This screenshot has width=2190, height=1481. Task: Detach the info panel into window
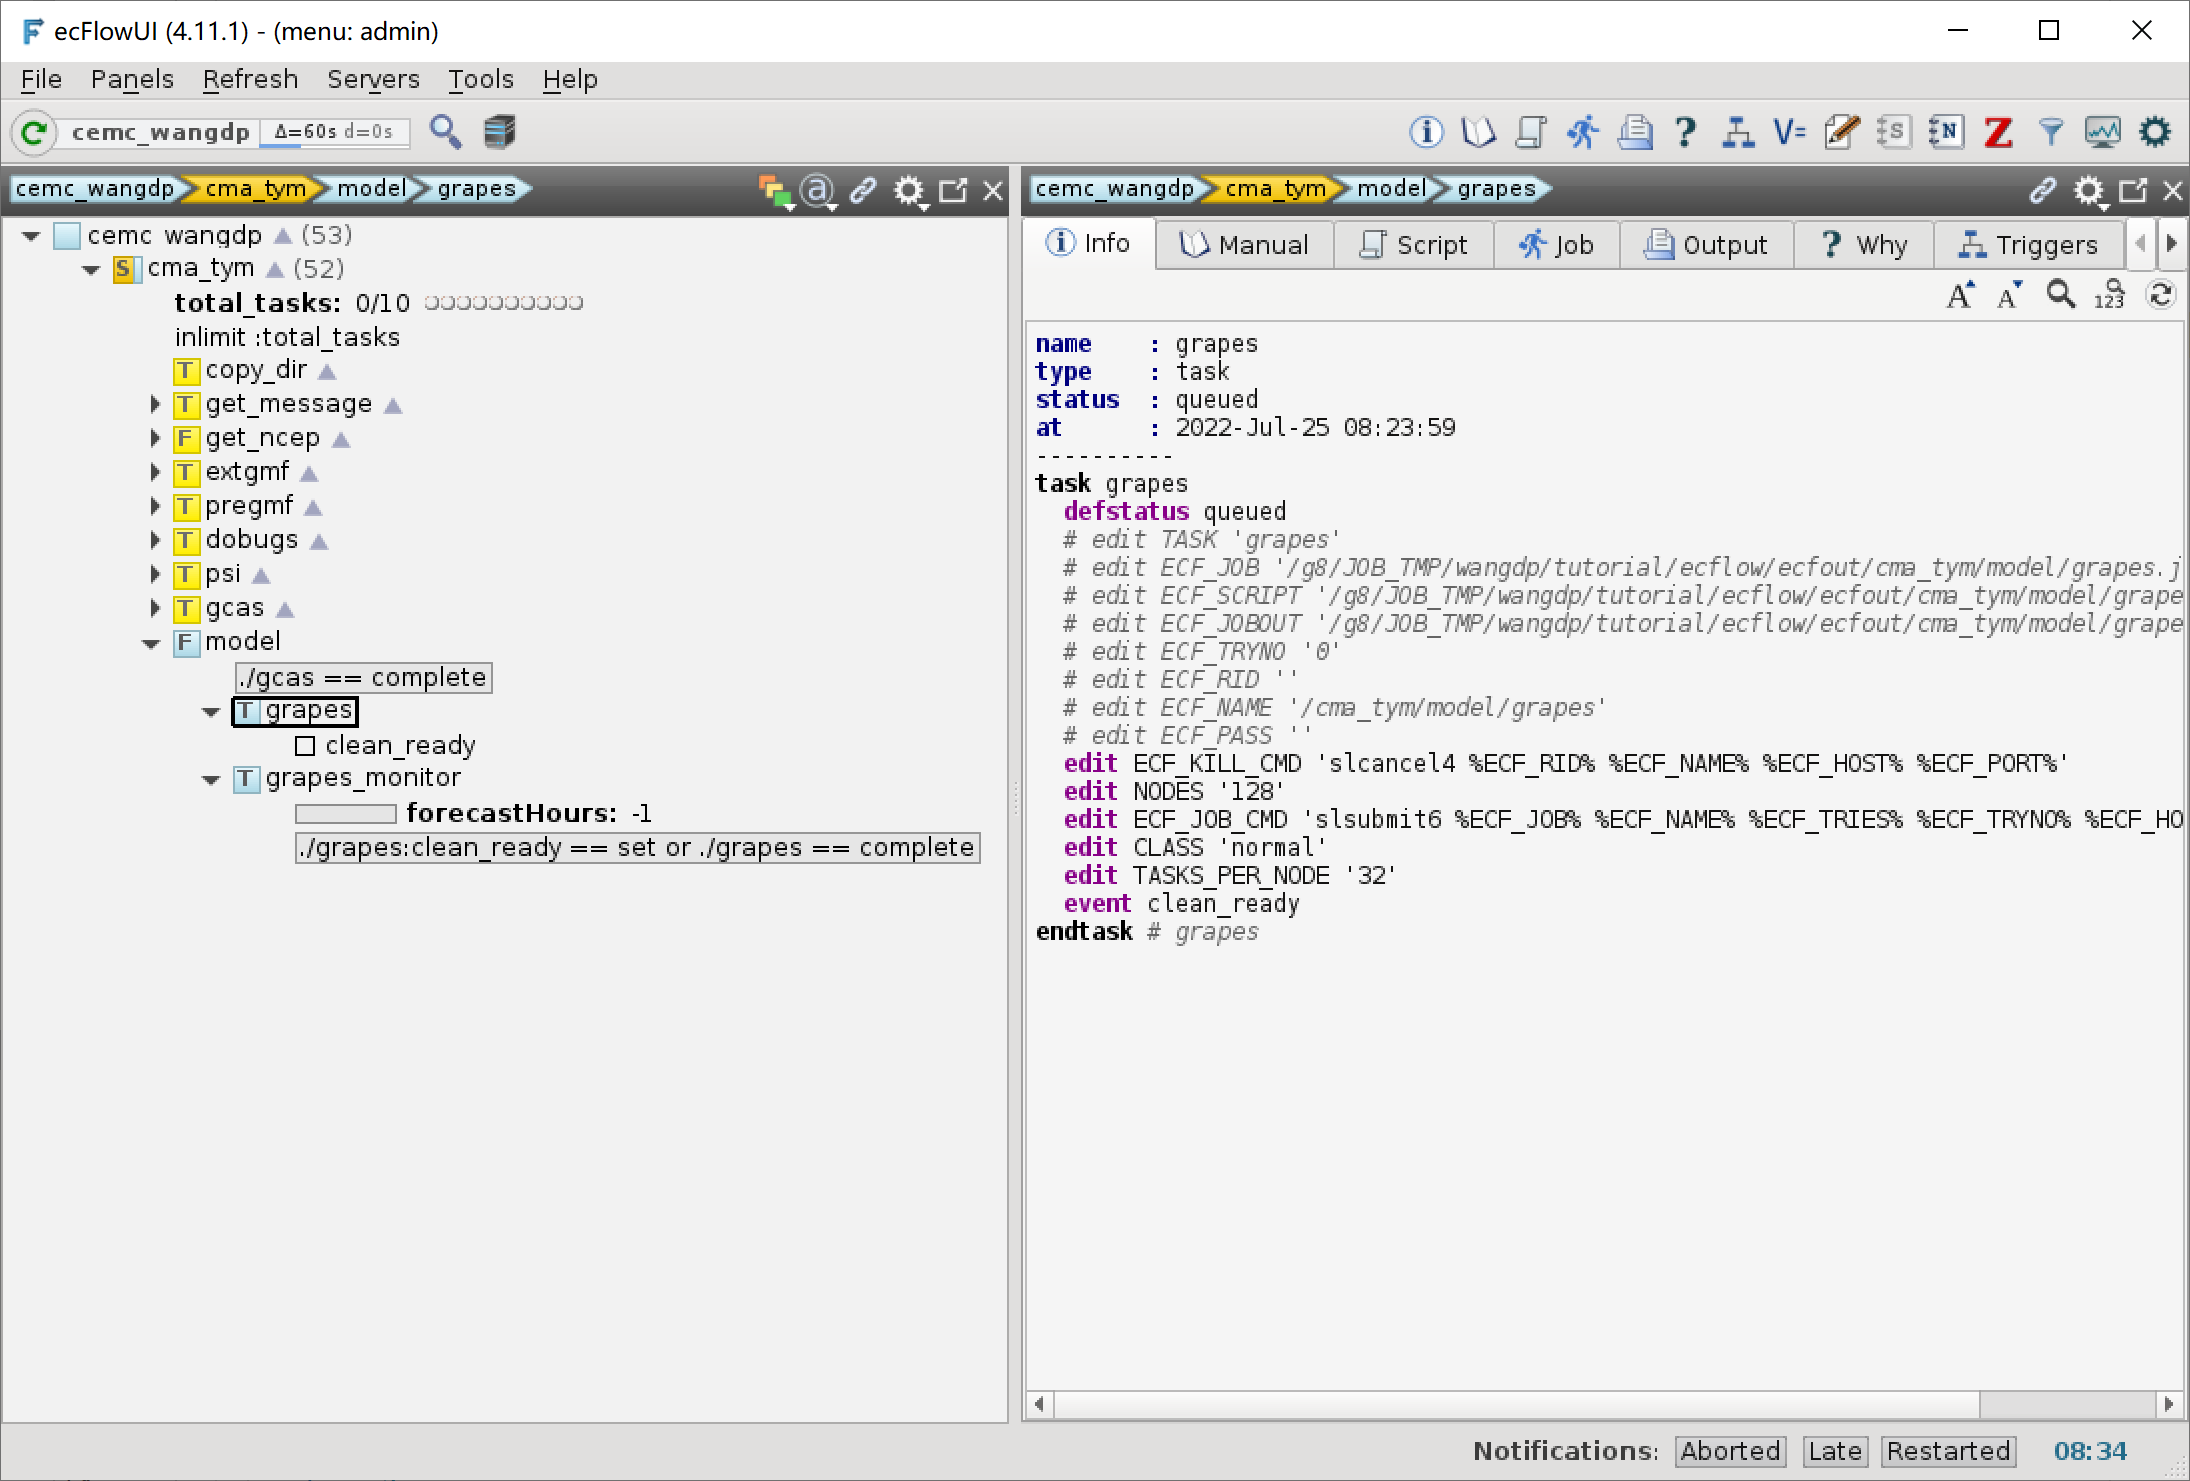click(x=2134, y=190)
